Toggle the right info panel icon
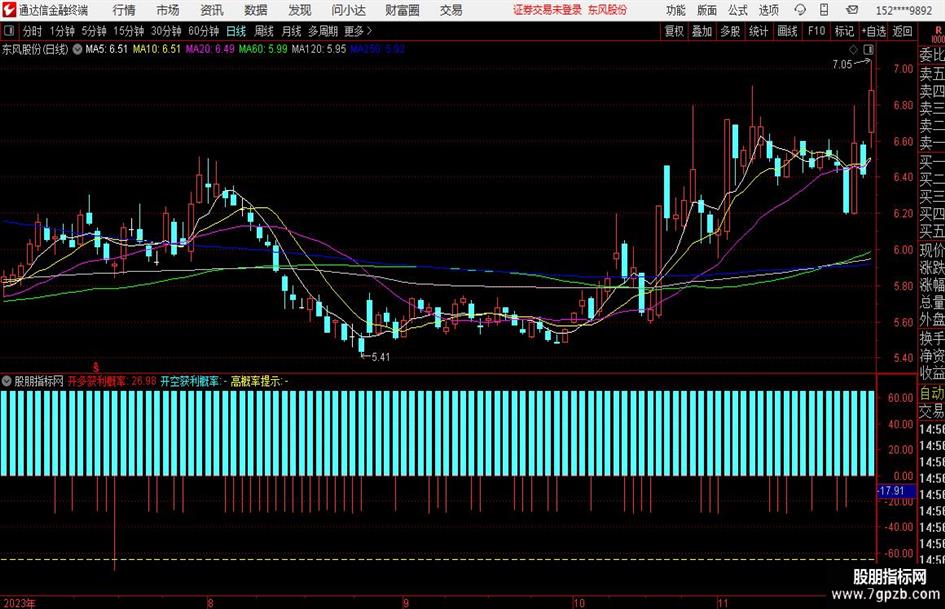The image size is (945, 609). tap(868, 49)
